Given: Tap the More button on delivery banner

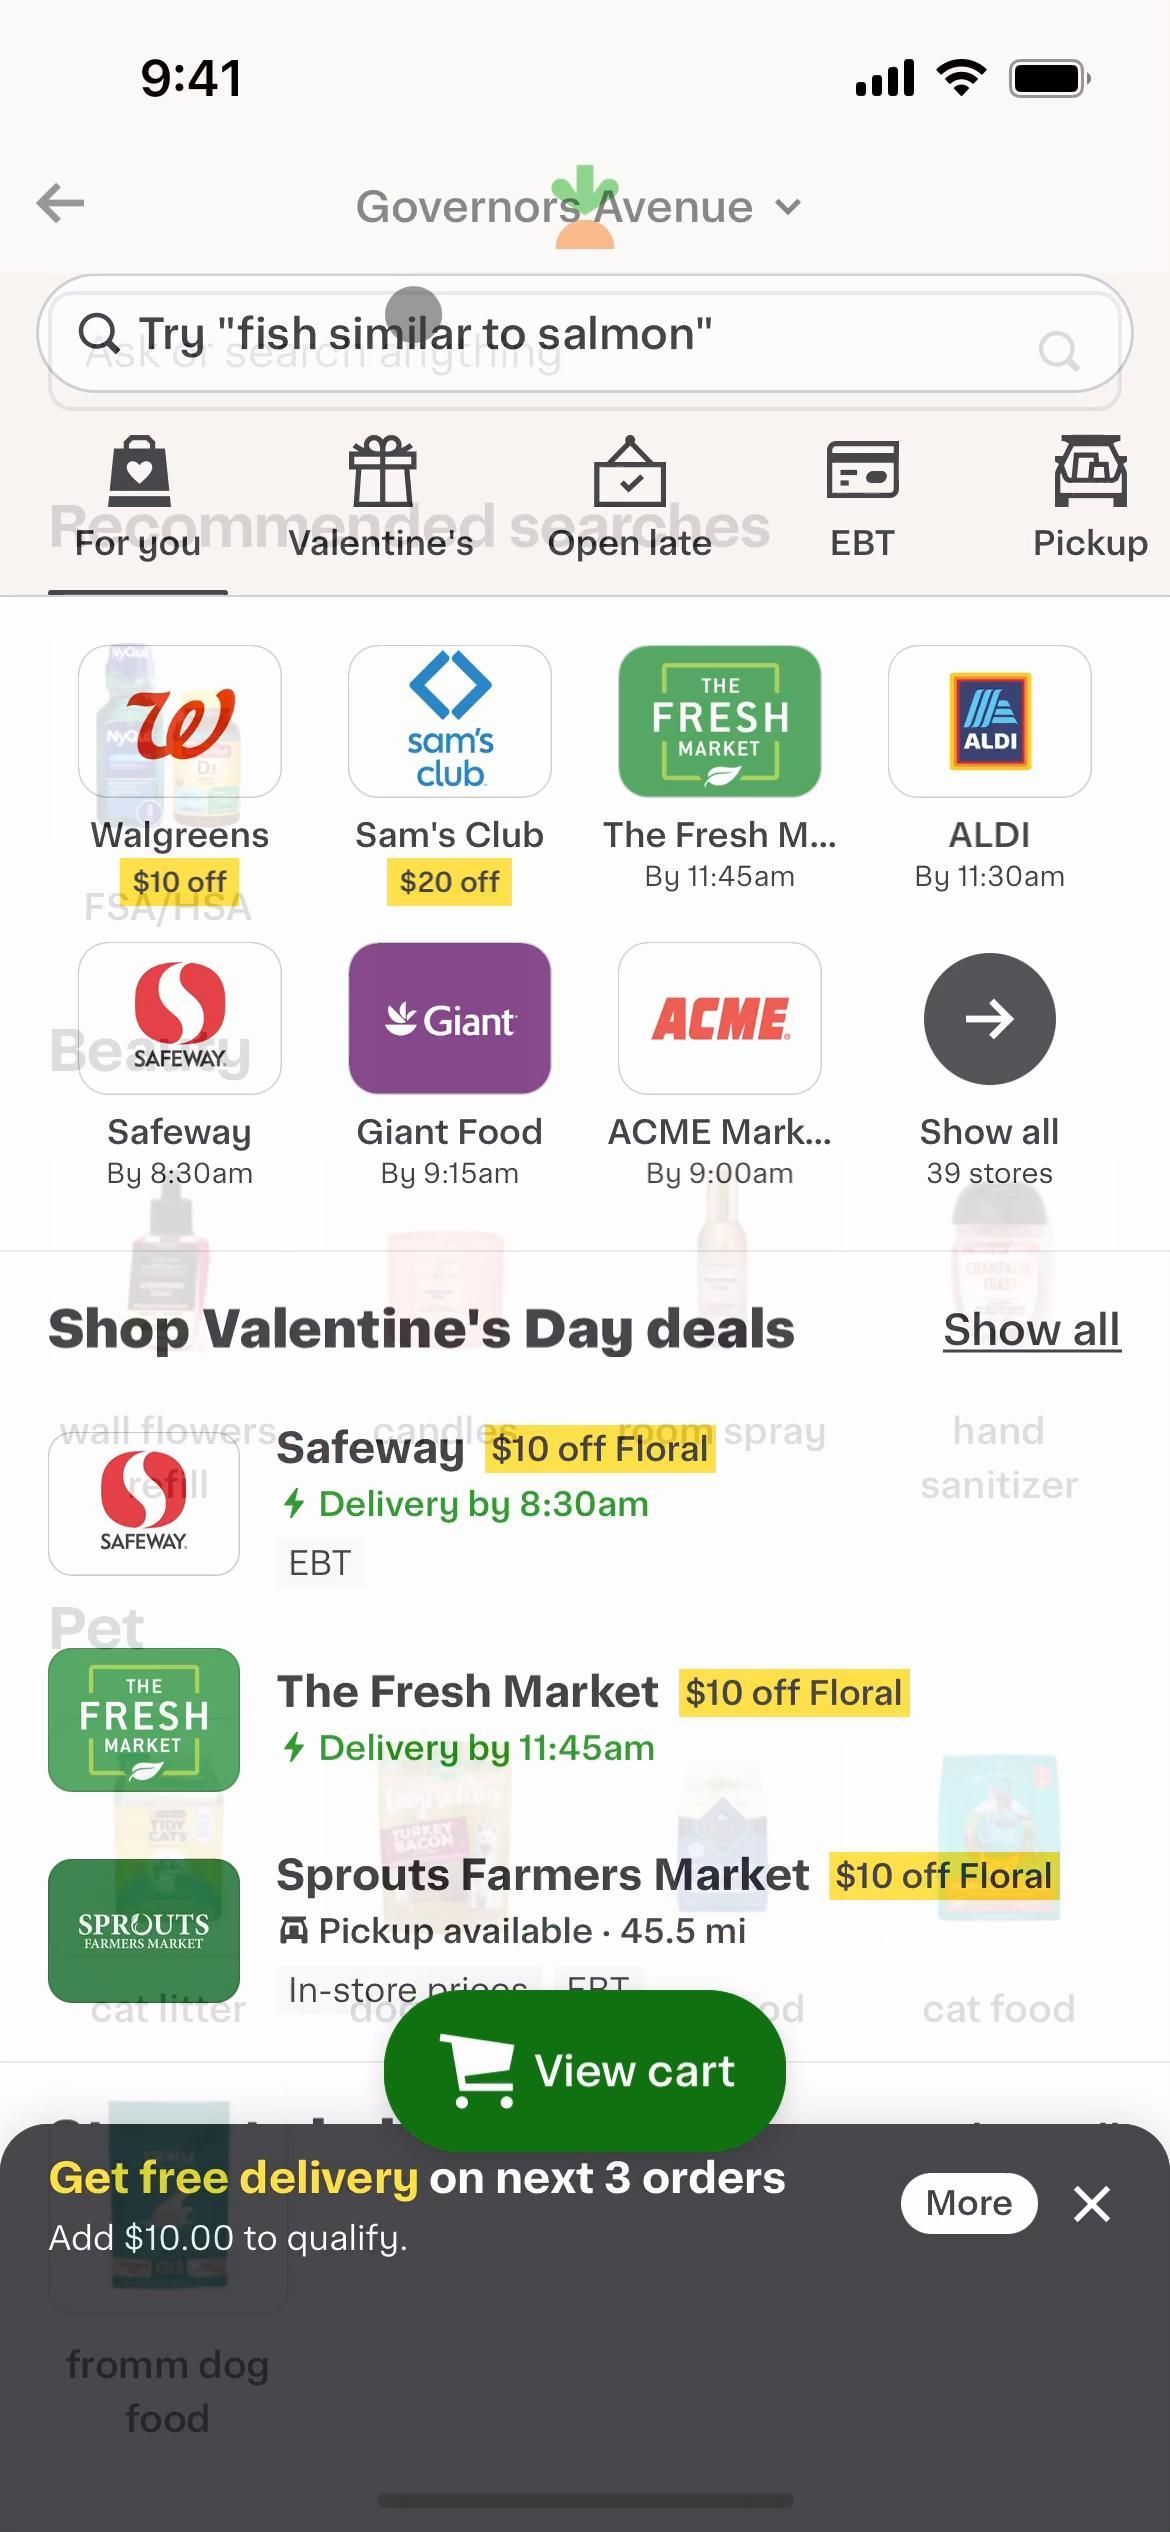Looking at the screenshot, I should 968,2203.
